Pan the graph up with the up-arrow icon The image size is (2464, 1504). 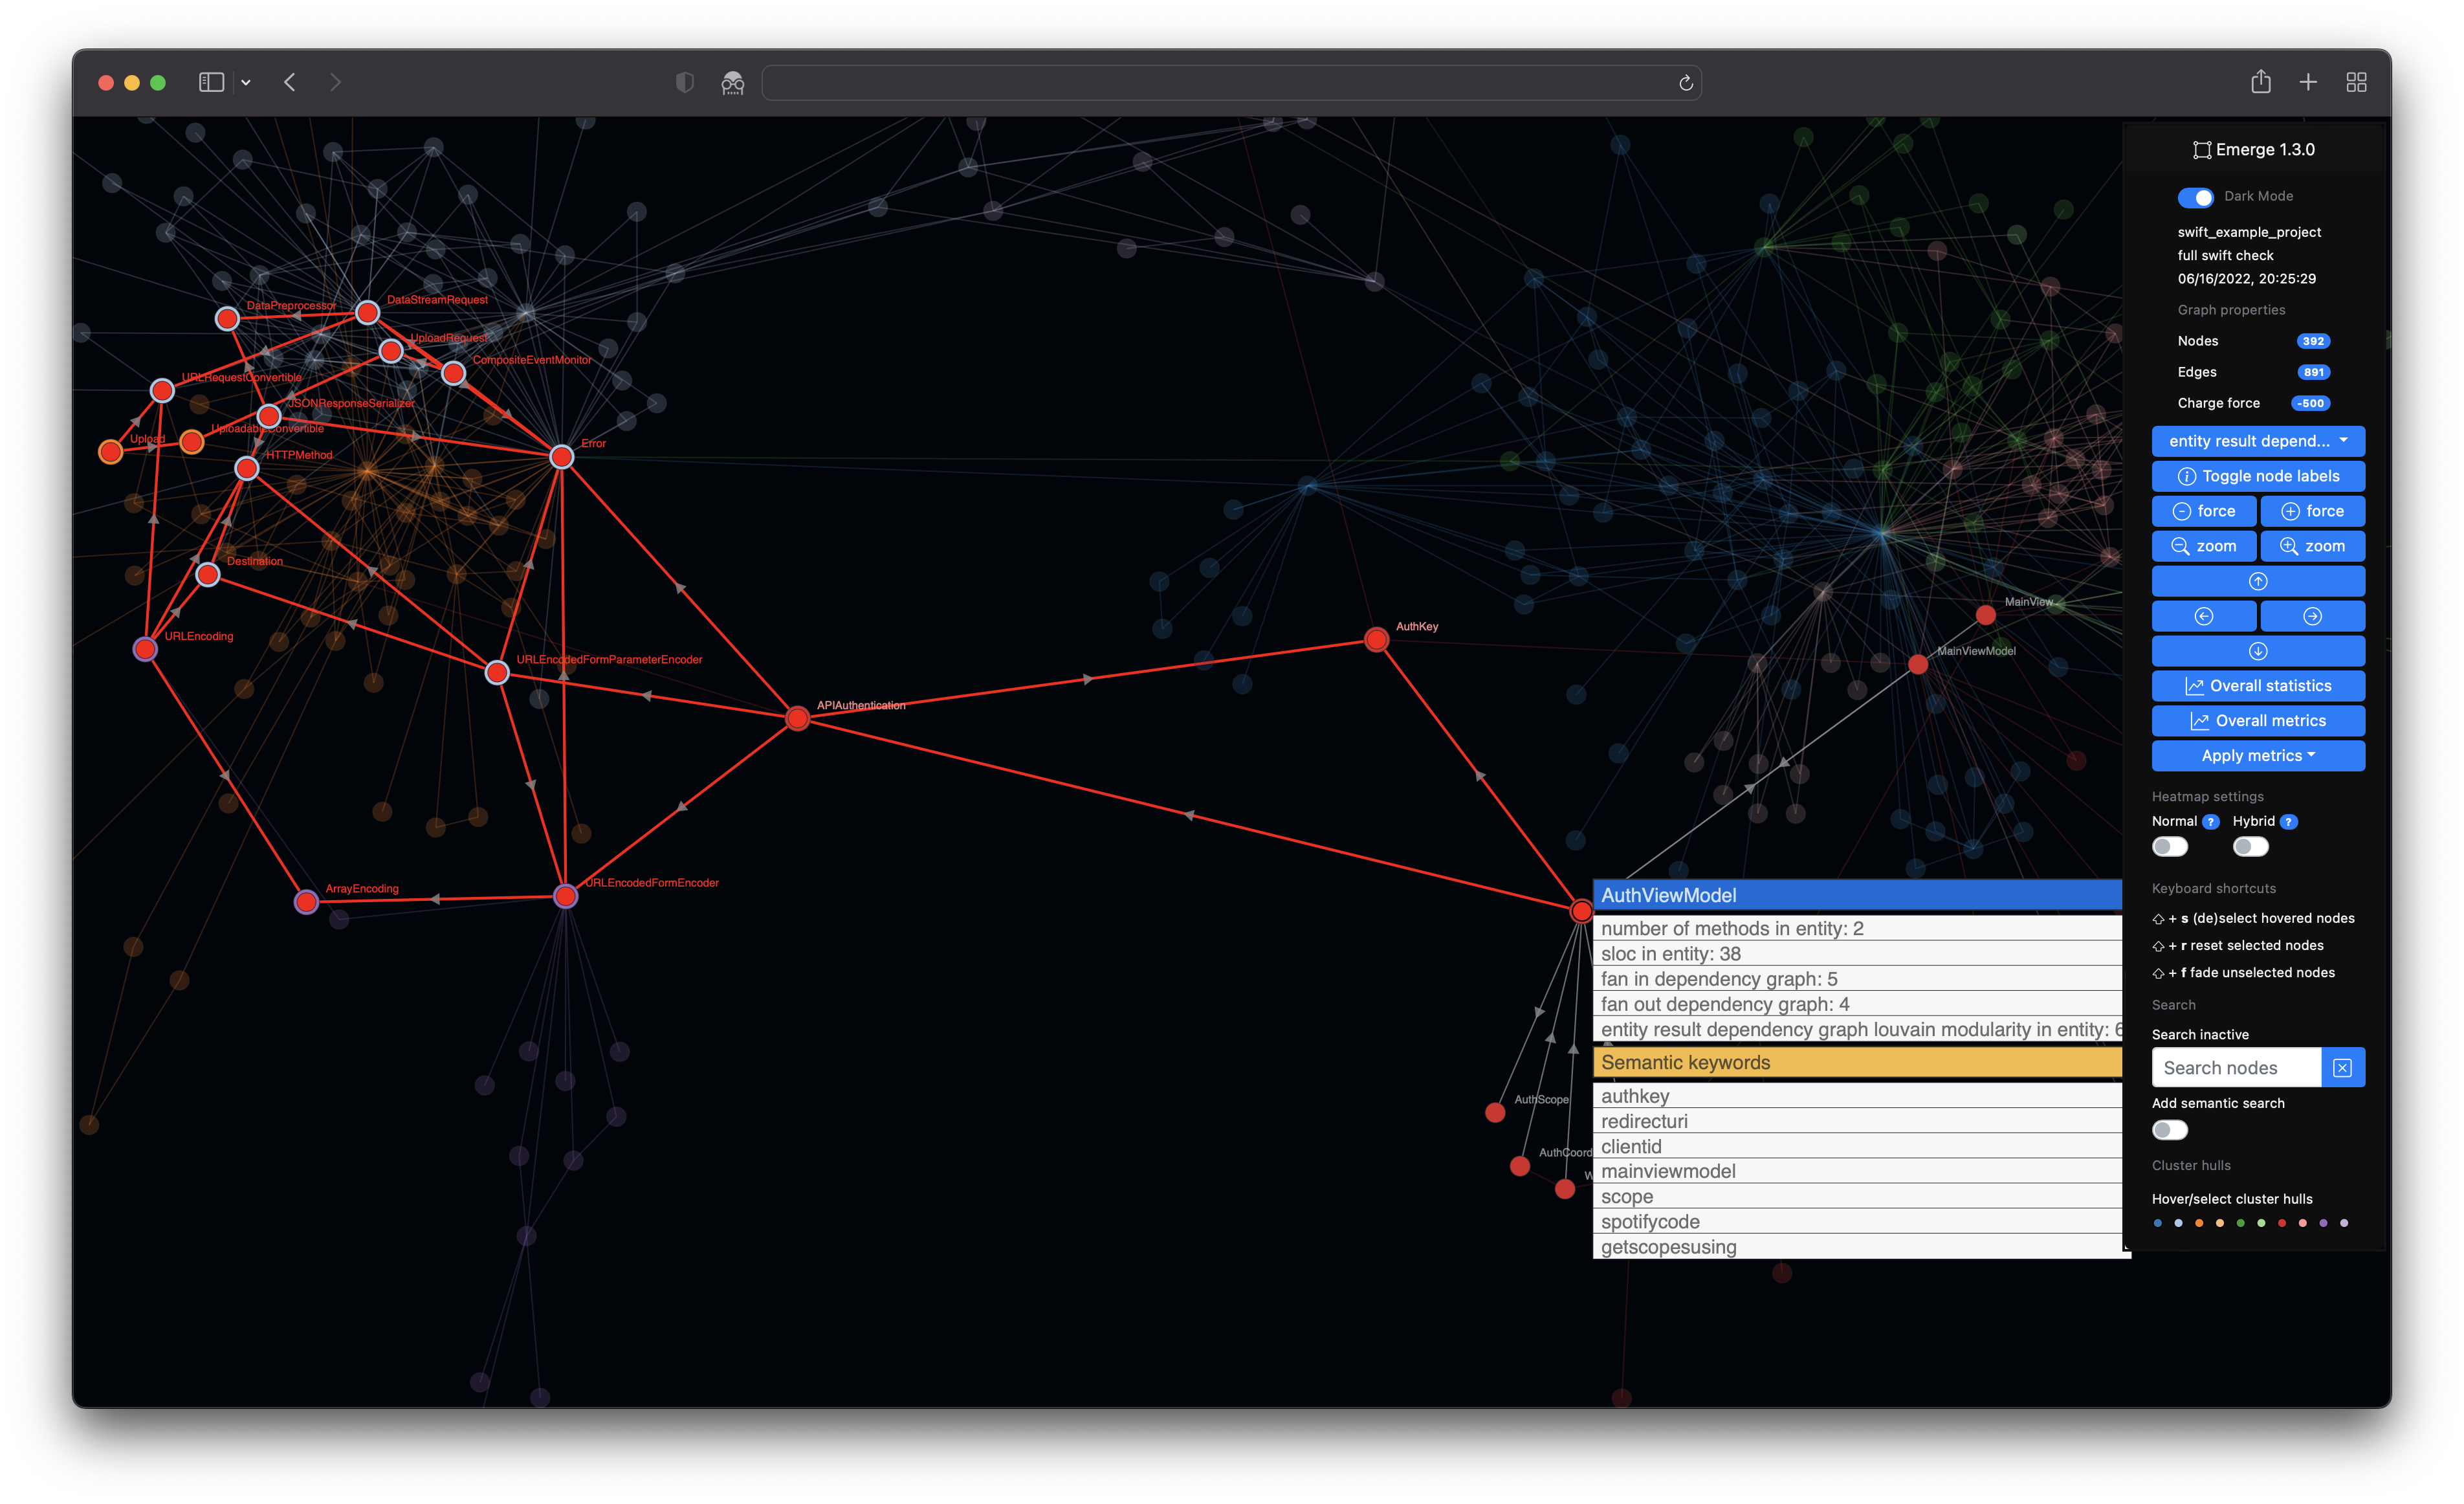pos(2258,581)
